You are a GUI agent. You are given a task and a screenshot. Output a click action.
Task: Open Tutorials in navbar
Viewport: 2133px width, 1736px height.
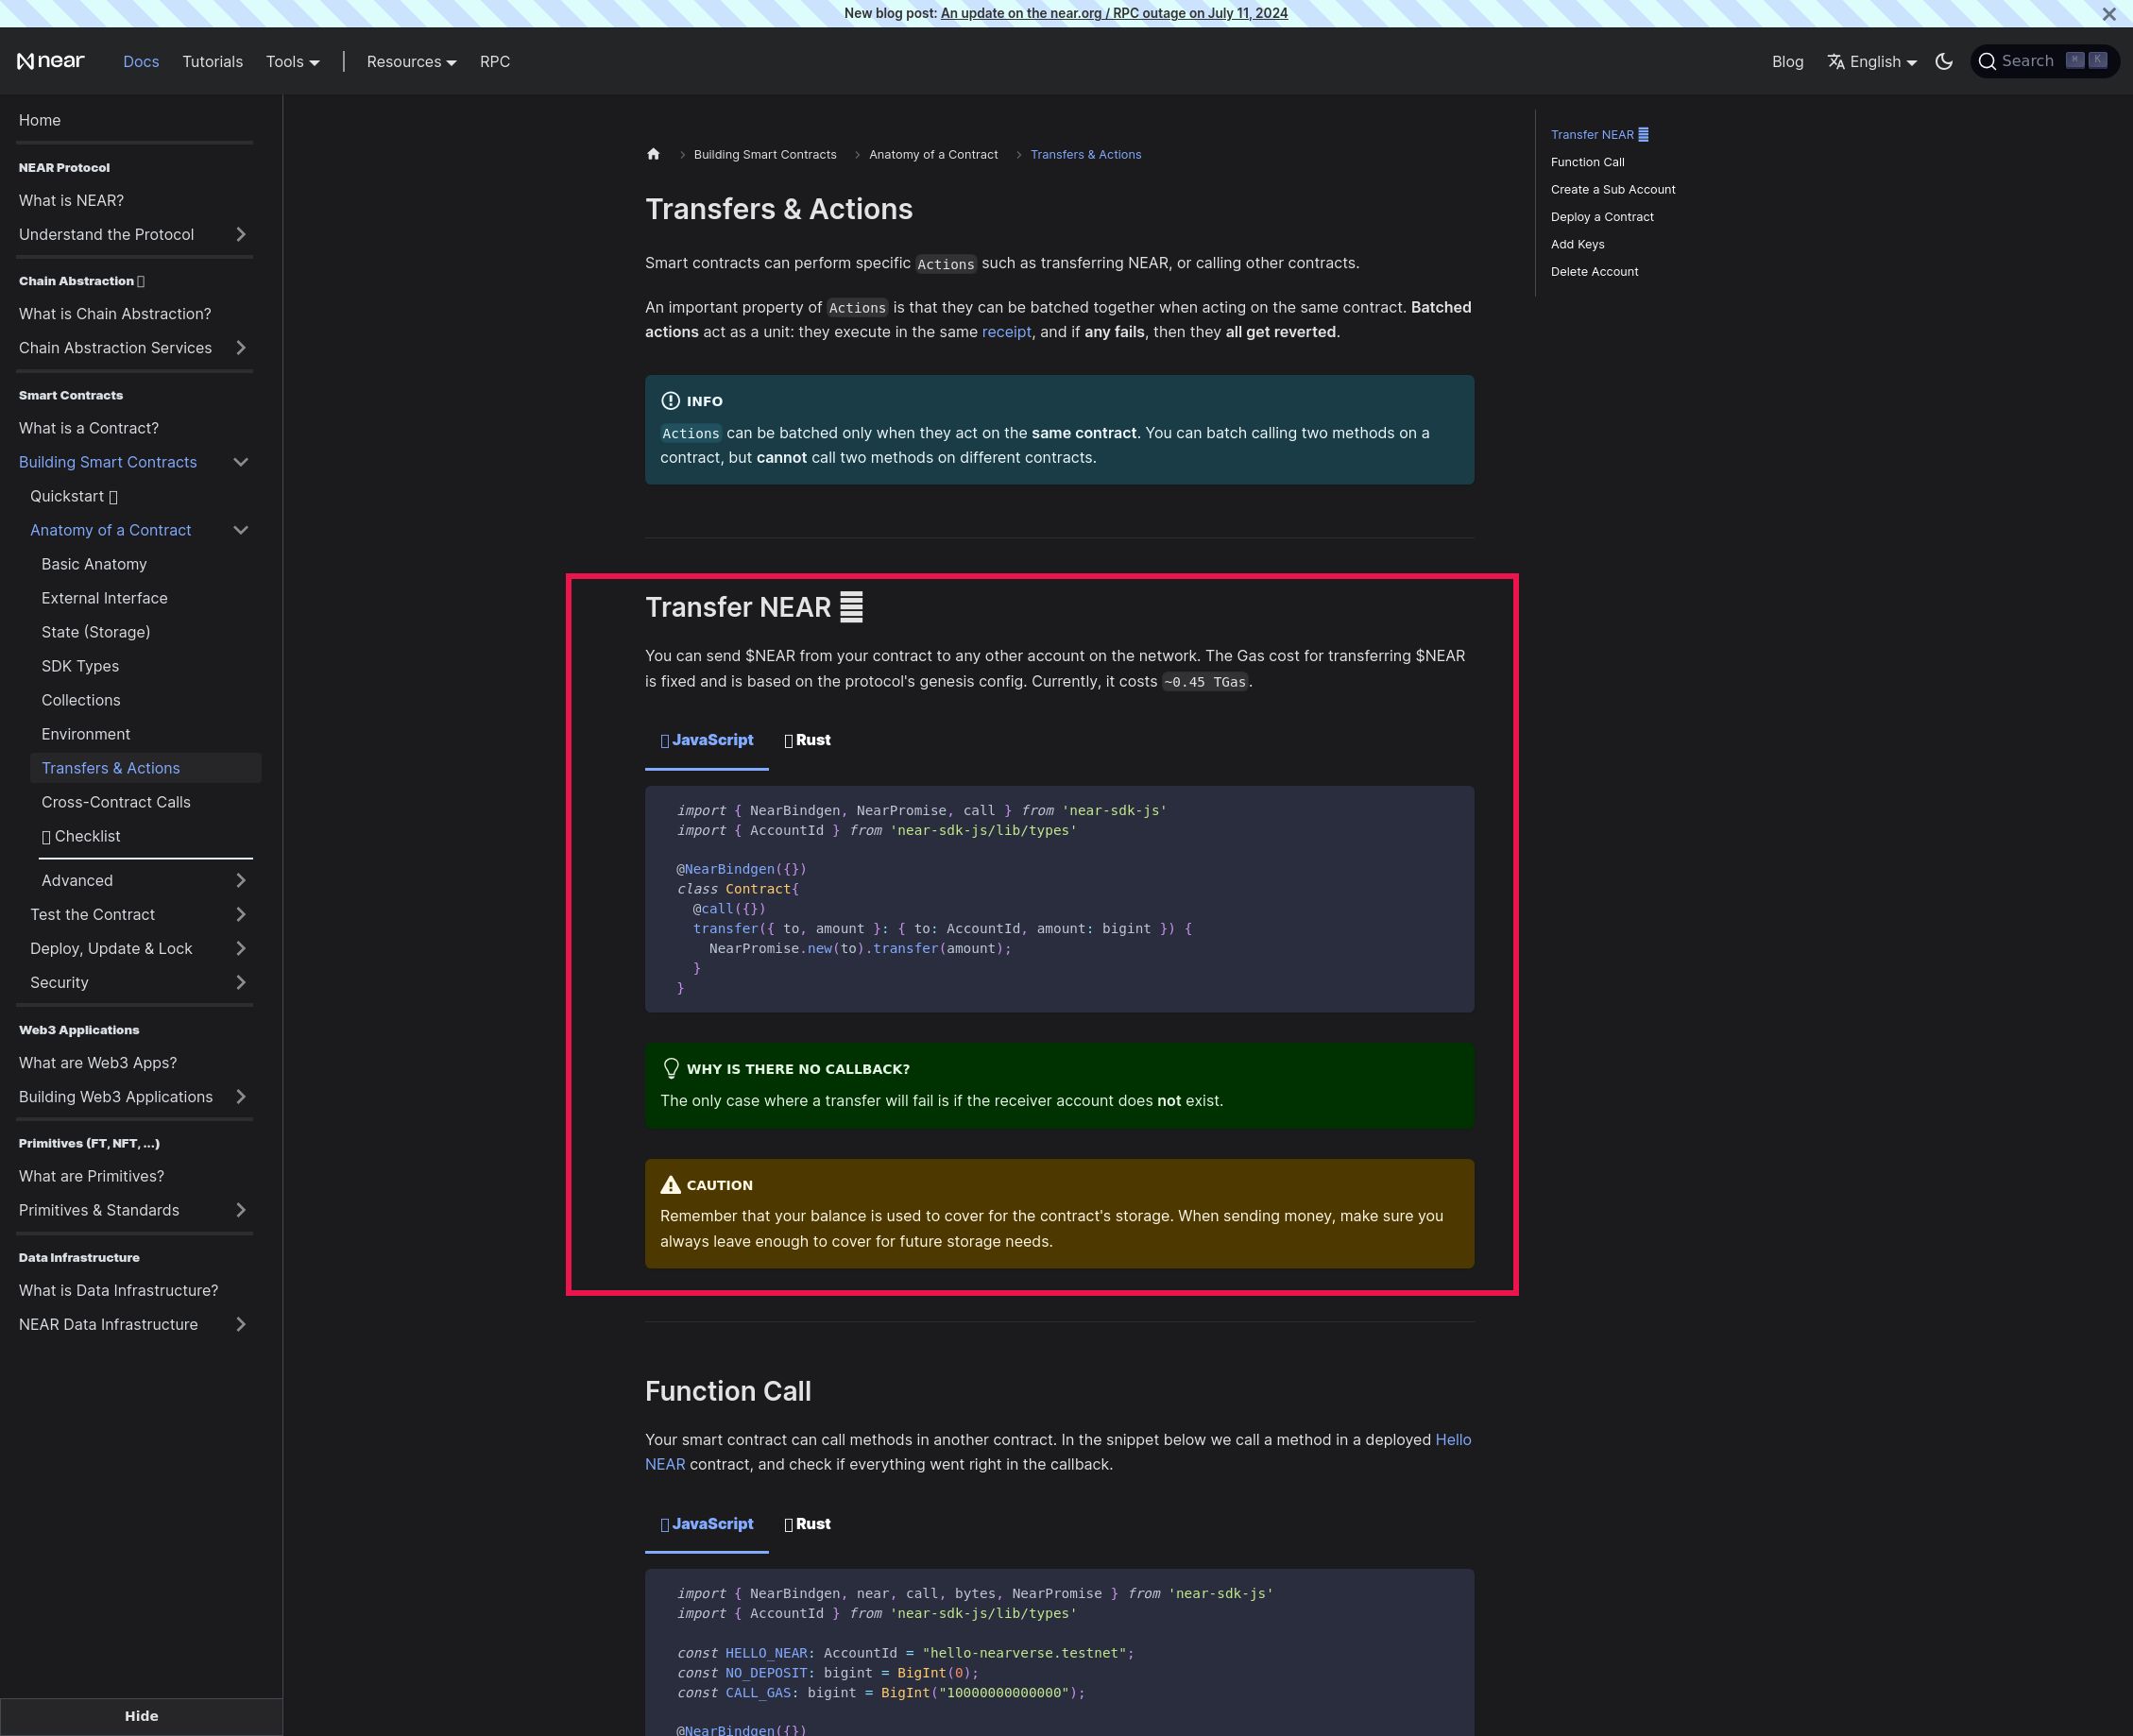(x=212, y=61)
